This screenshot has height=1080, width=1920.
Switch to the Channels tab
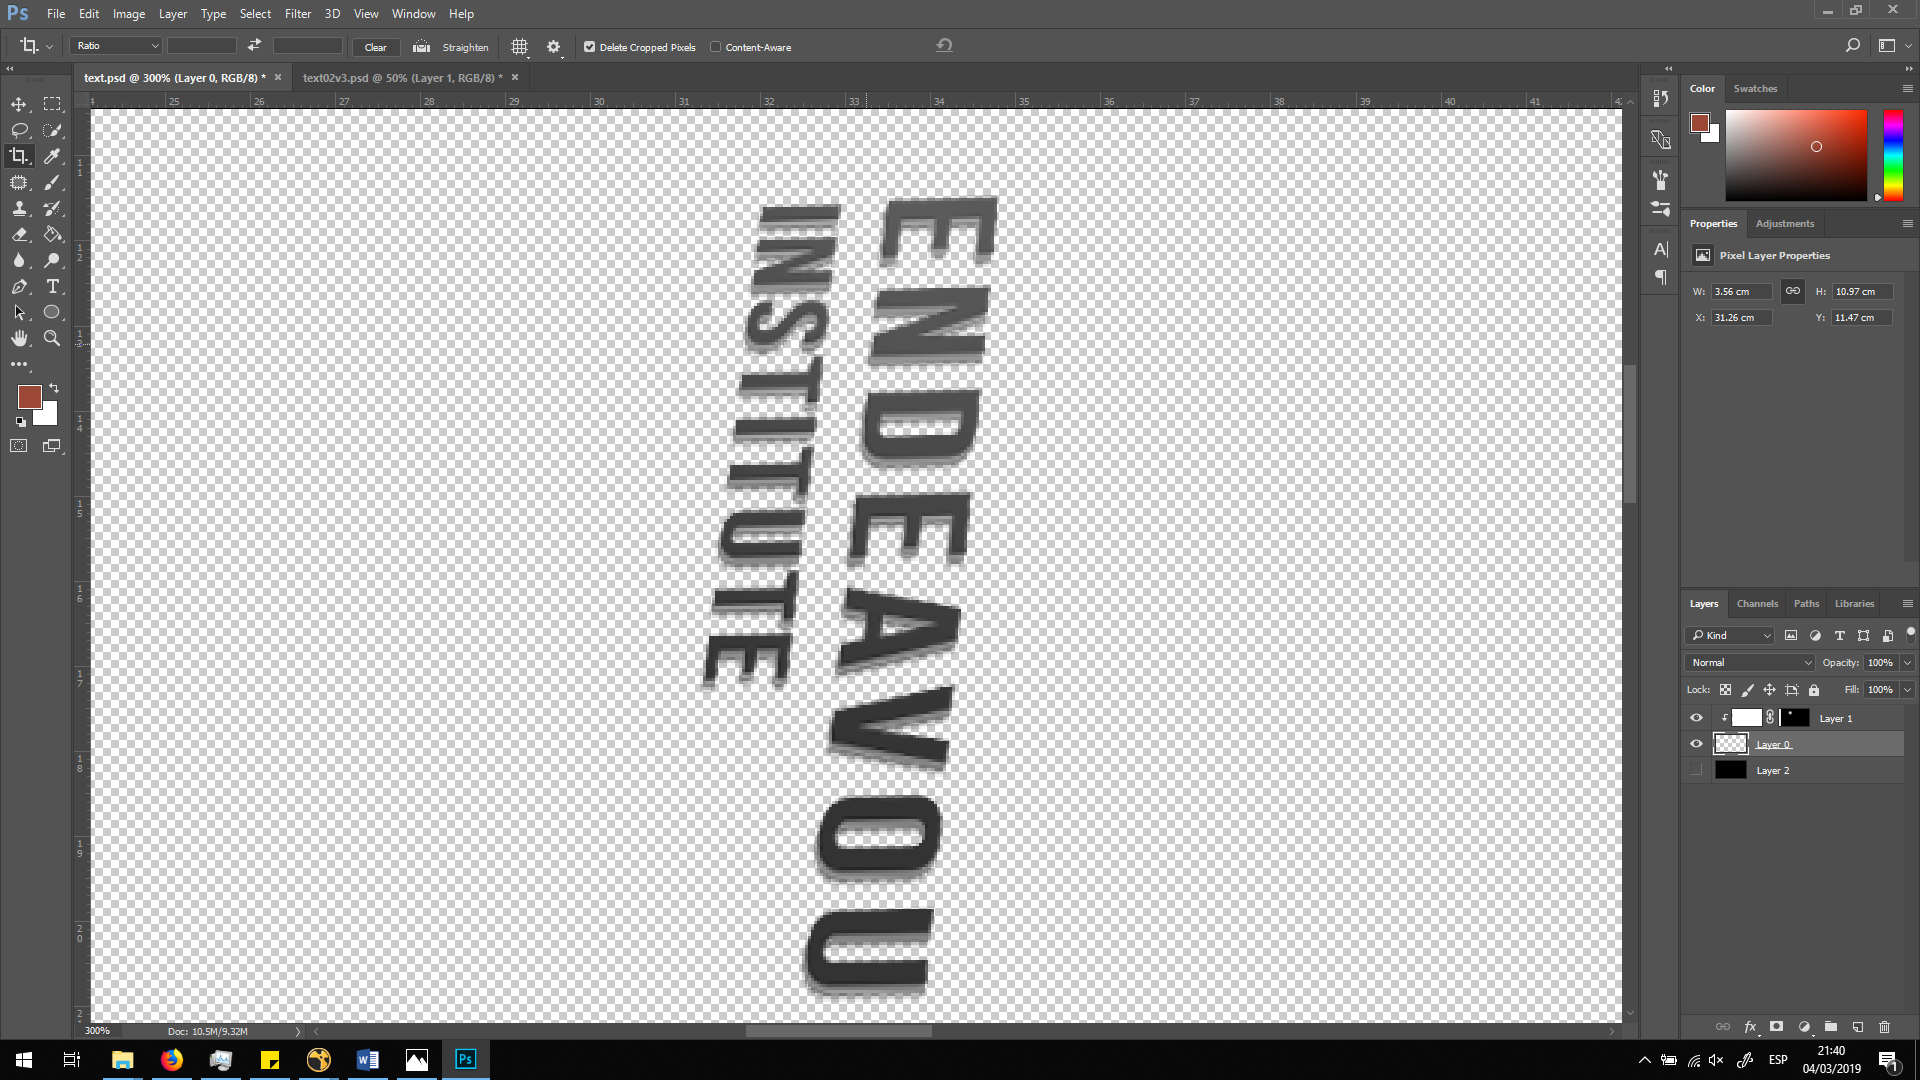click(1757, 604)
